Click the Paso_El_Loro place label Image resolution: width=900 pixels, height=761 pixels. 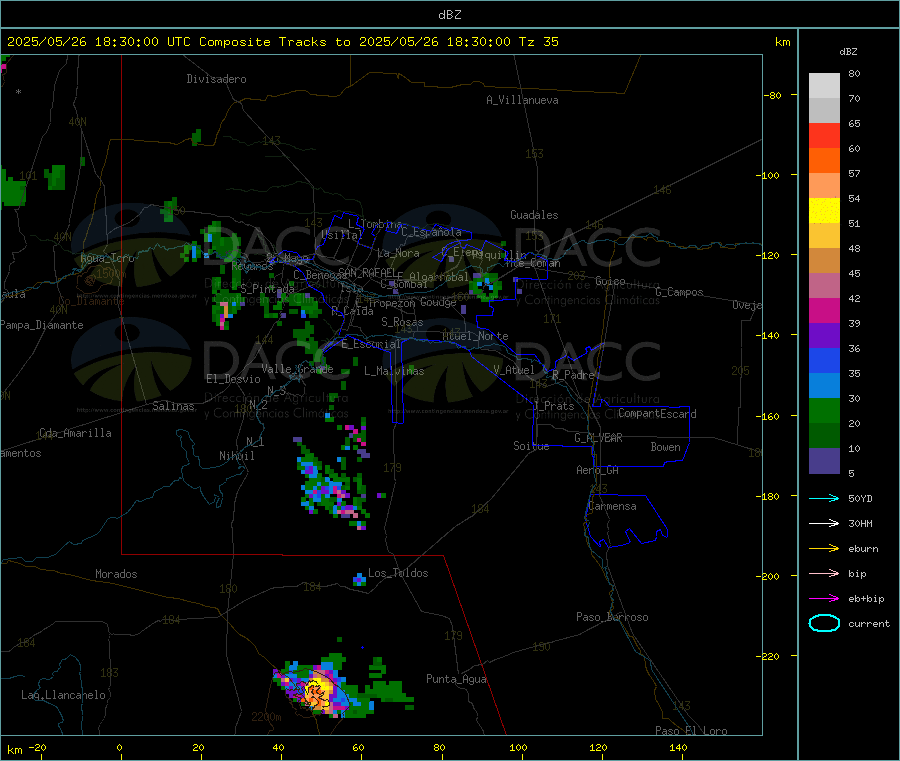[x=692, y=731]
